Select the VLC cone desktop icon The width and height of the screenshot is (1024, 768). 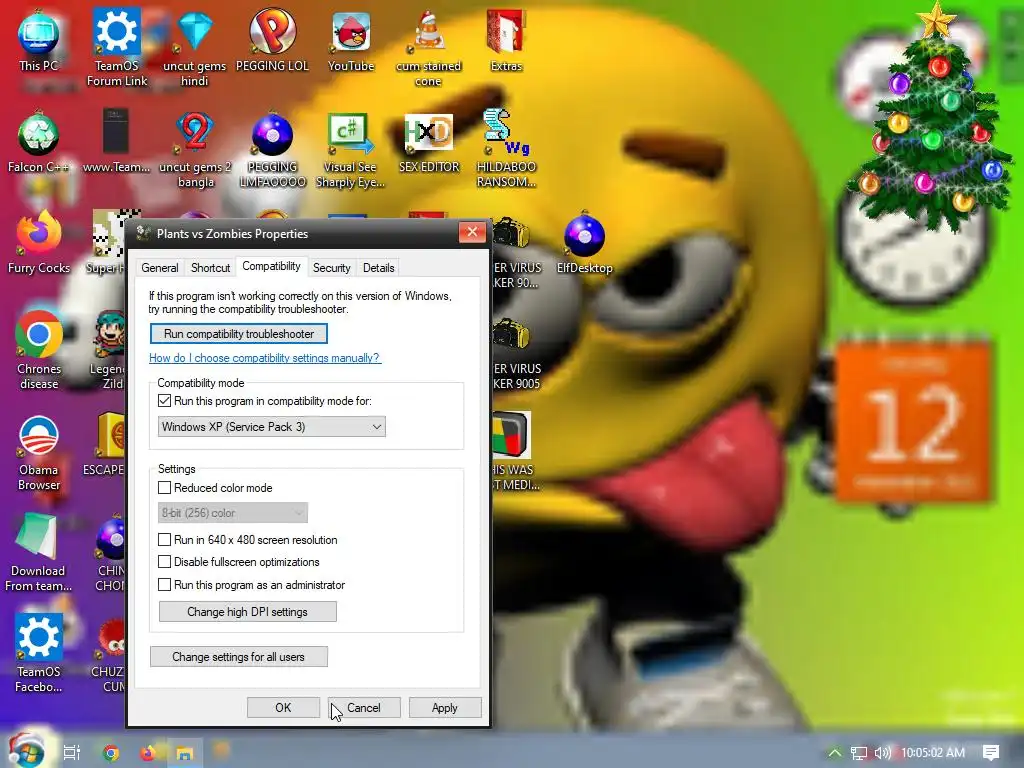click(x=428, y=48)
